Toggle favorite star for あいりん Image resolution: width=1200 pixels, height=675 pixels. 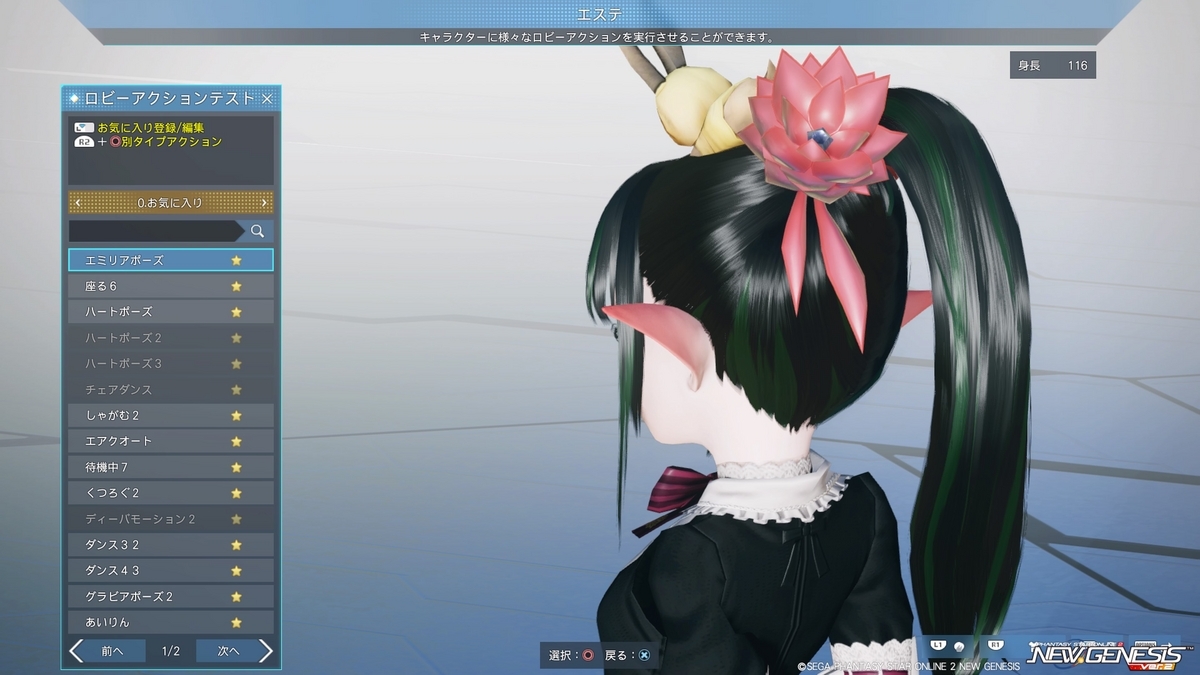(x=237, y=622)
